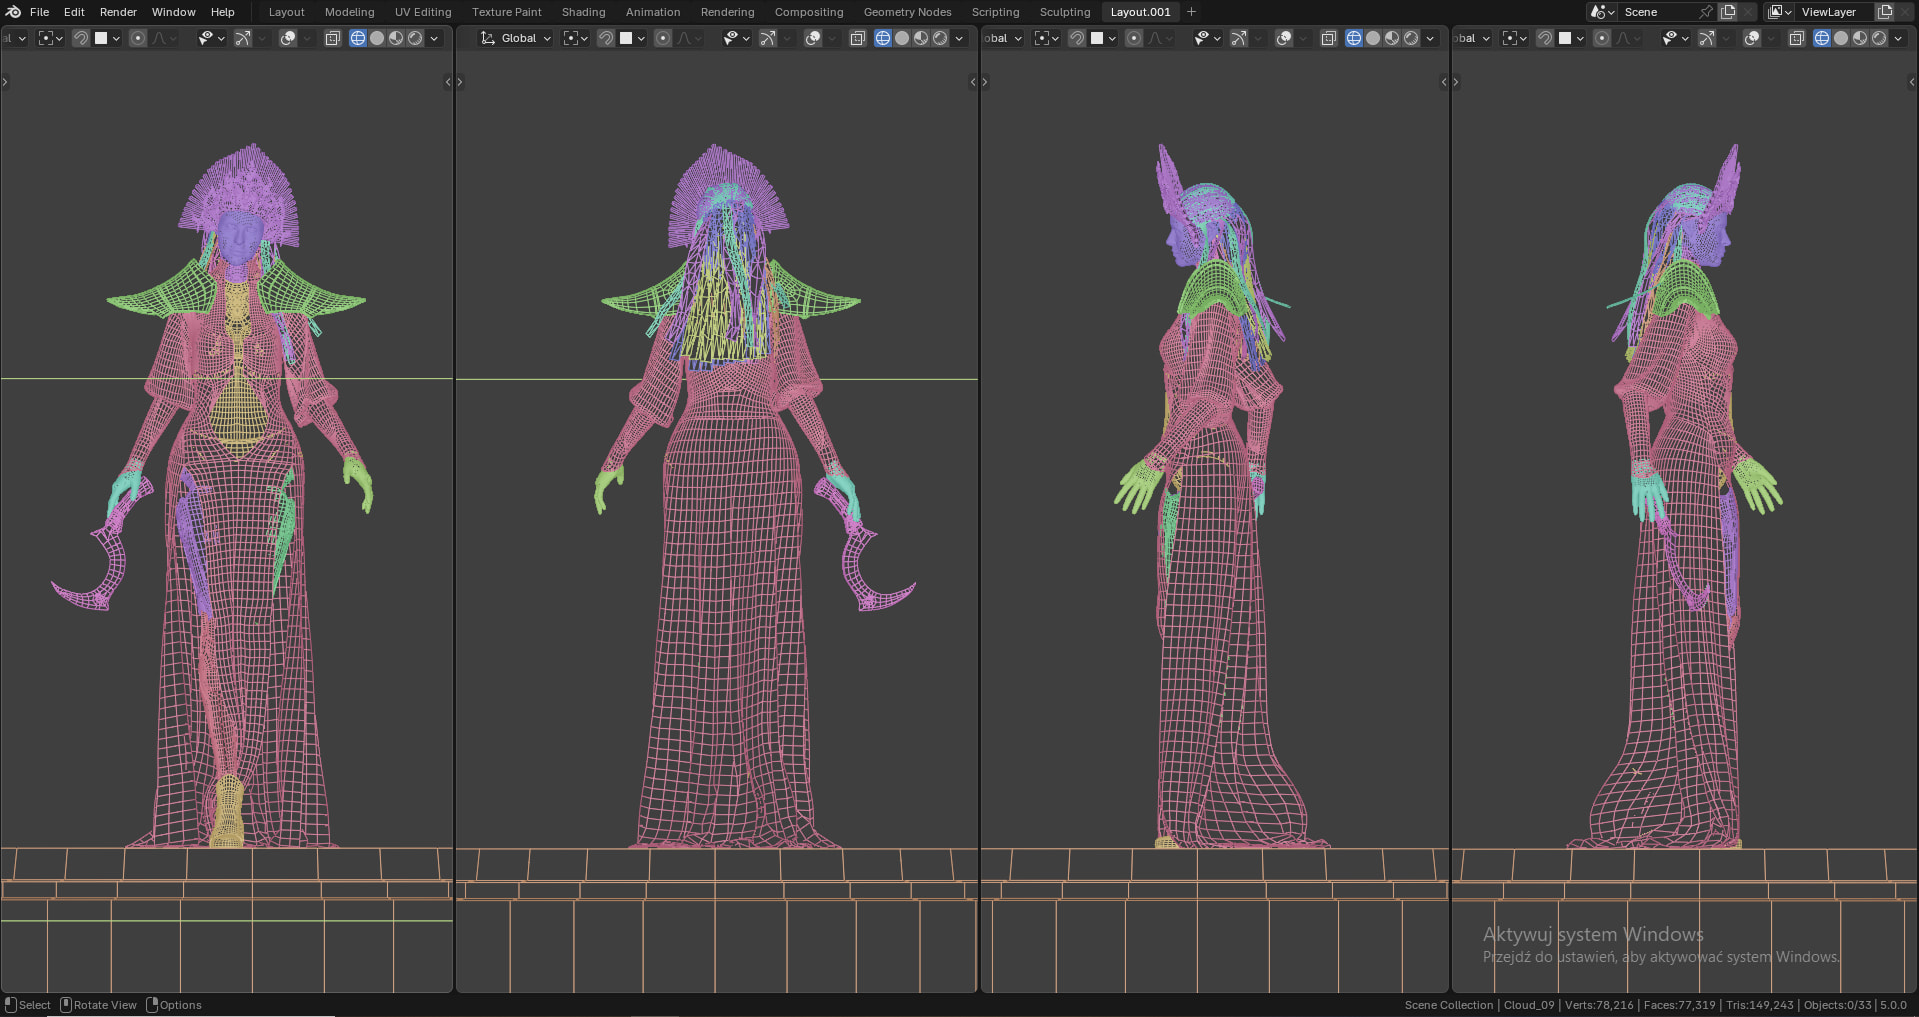This screenshot has width=1919, height=1017.
Task: Open the overlays dropdown in the second viewport
Action: click(832, 38)
